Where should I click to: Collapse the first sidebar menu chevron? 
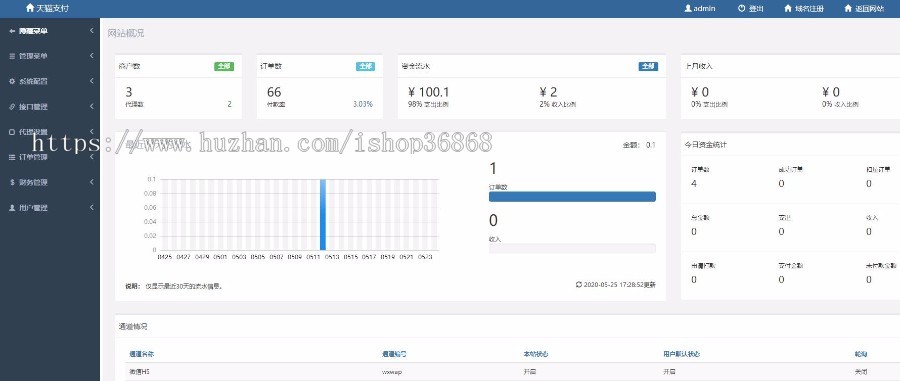[91, 31]
